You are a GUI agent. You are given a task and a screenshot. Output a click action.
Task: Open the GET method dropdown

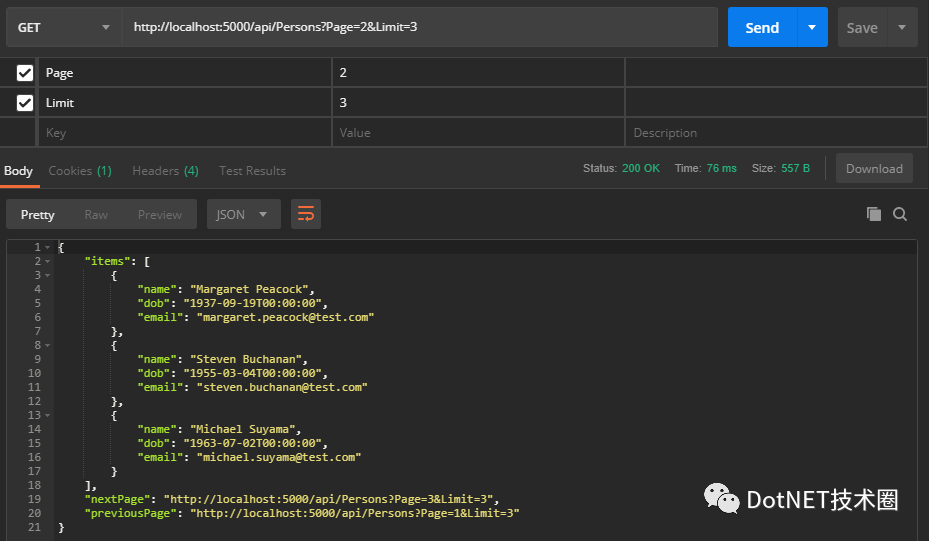[x=64, y=27]
